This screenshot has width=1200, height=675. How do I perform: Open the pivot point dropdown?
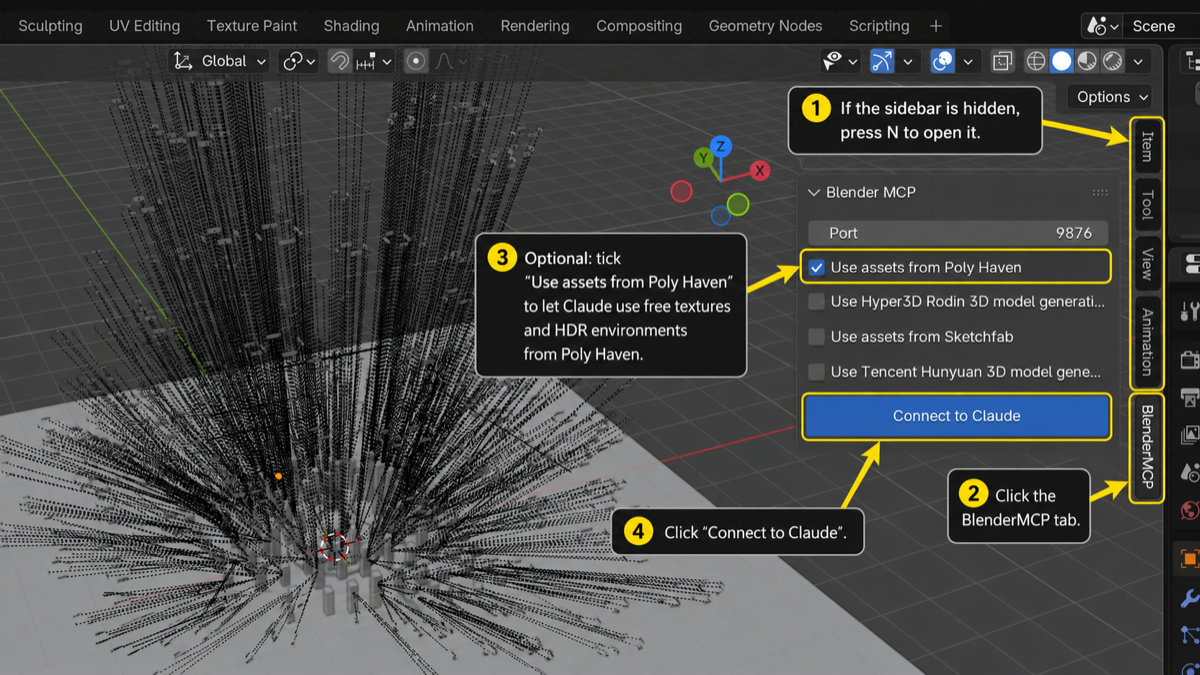coord(299,61)
